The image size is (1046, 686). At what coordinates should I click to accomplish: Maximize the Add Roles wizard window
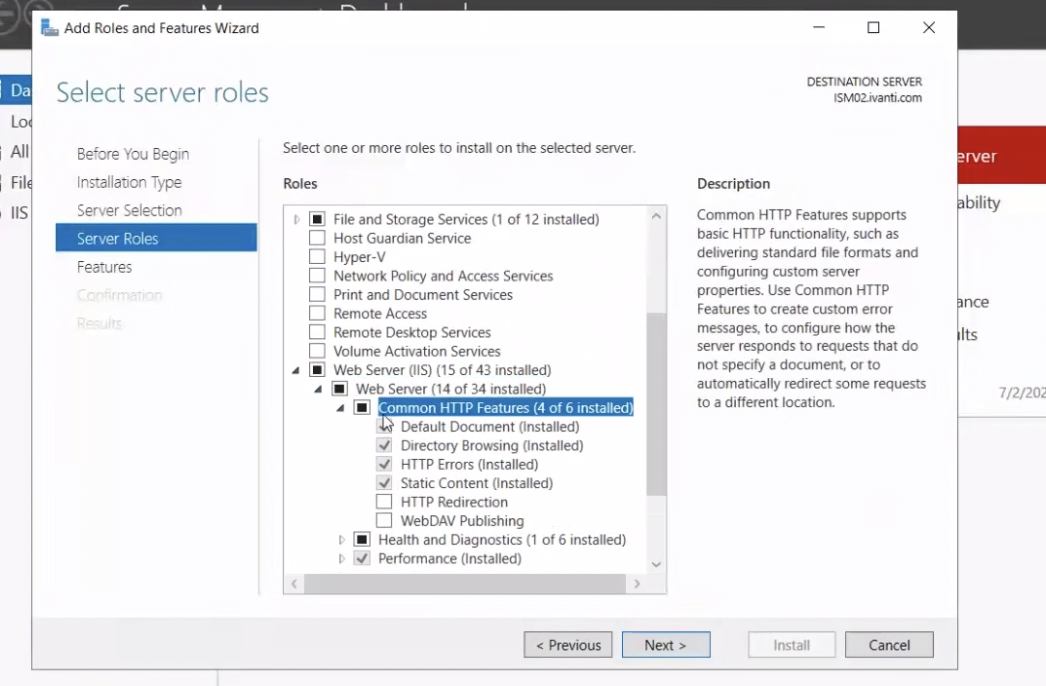coord(873,28)
